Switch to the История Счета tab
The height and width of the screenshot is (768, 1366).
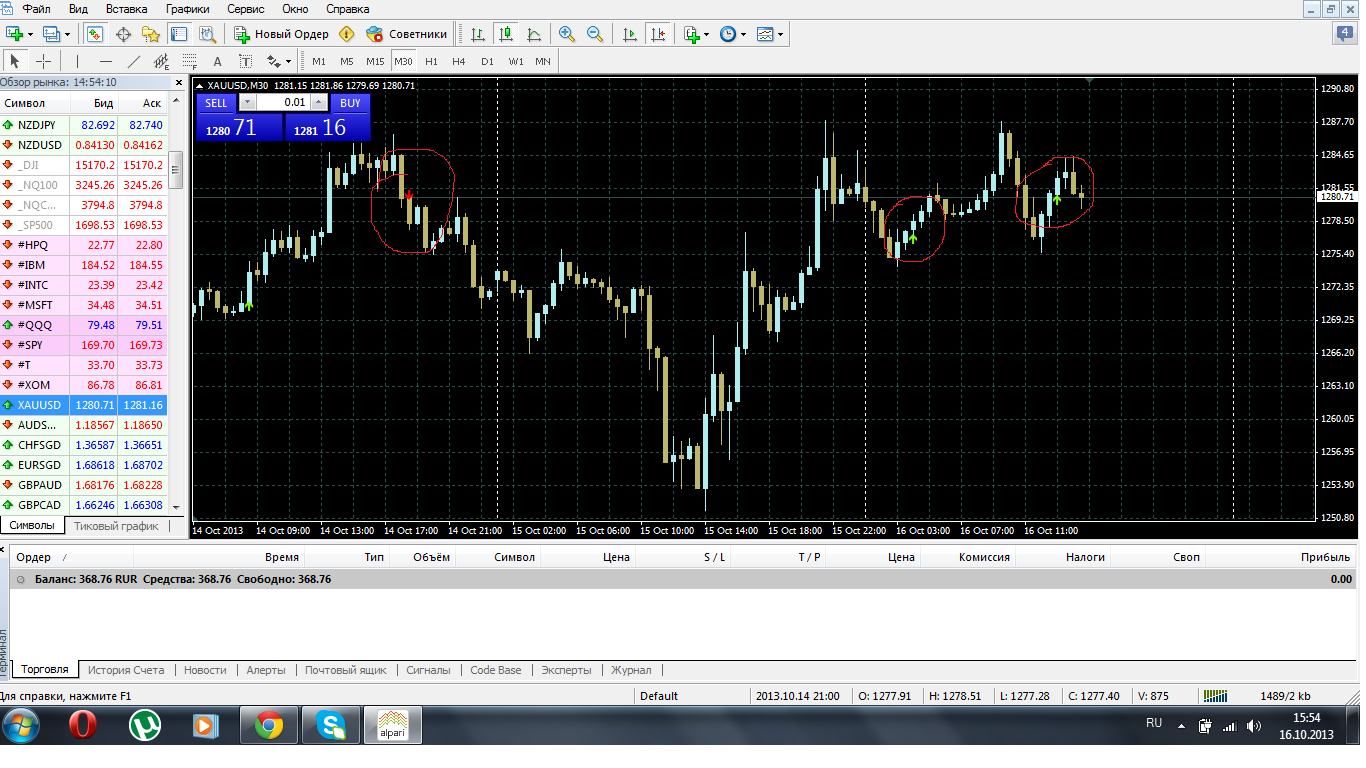[126, 670]
